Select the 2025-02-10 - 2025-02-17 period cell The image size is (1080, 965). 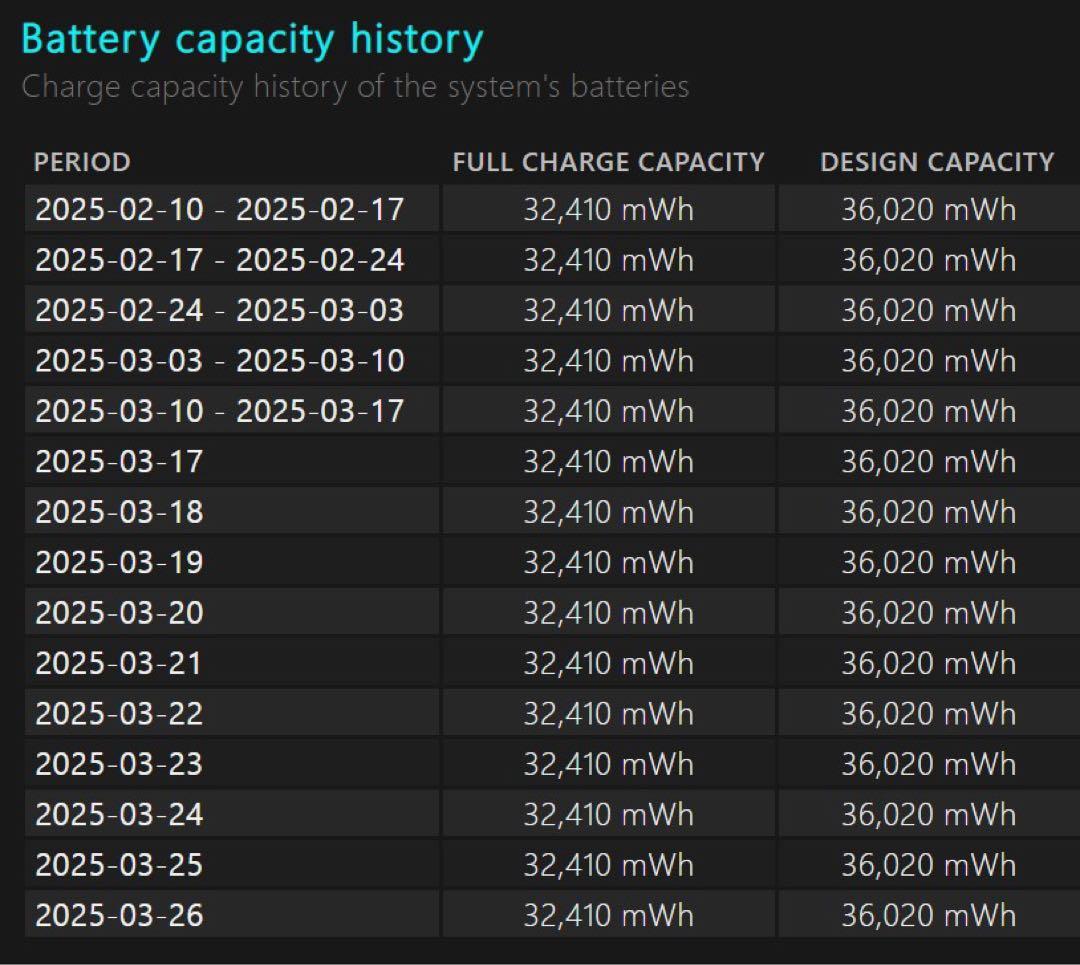(x=220, y=210)
